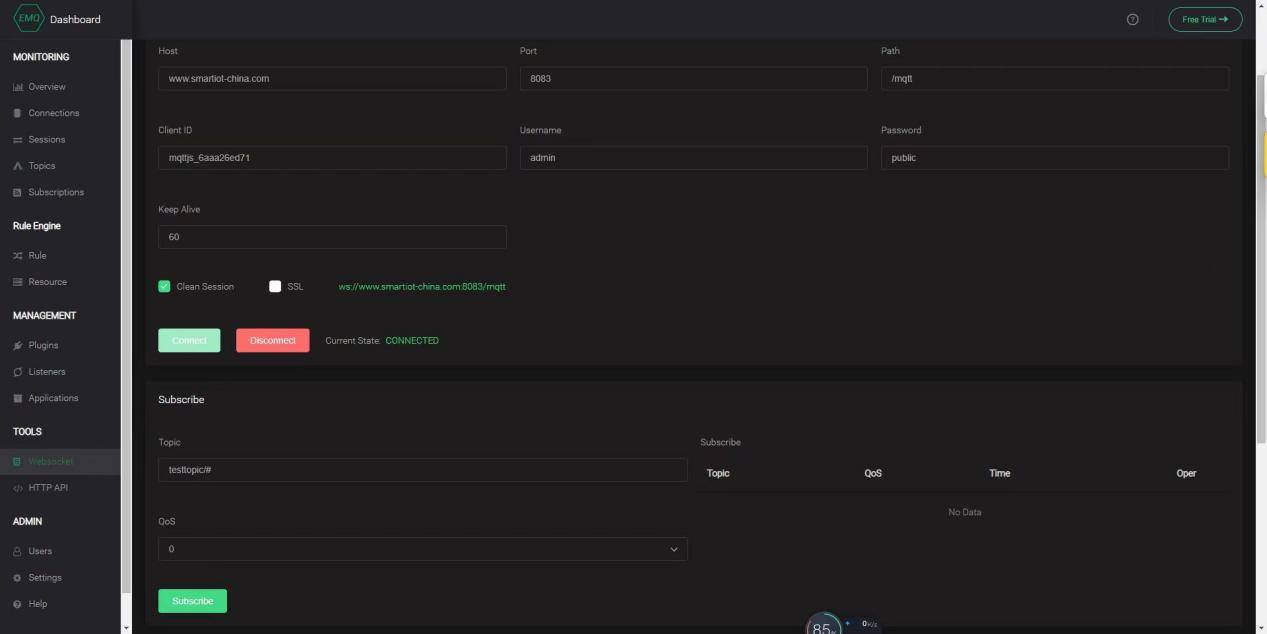Open the HTTP API tools page
The width and height of the screenshot is (1267, 634).
48,488
